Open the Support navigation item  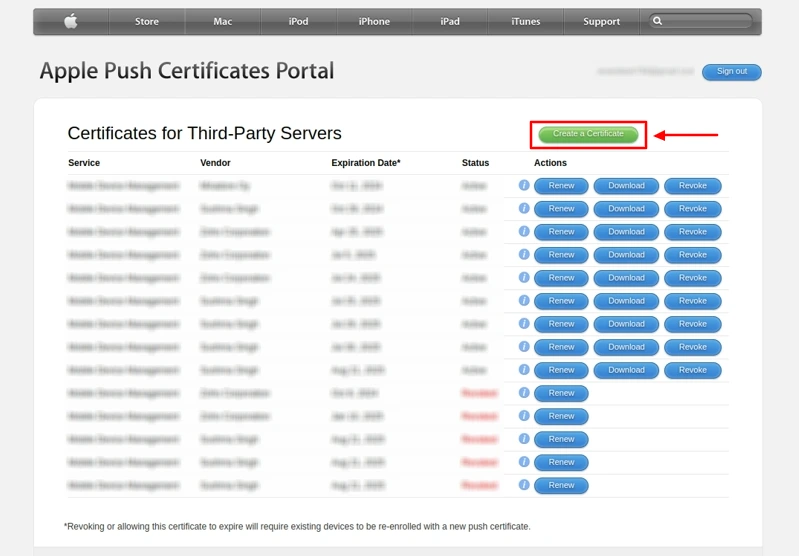pyautogui.click(x=601, y=21)
